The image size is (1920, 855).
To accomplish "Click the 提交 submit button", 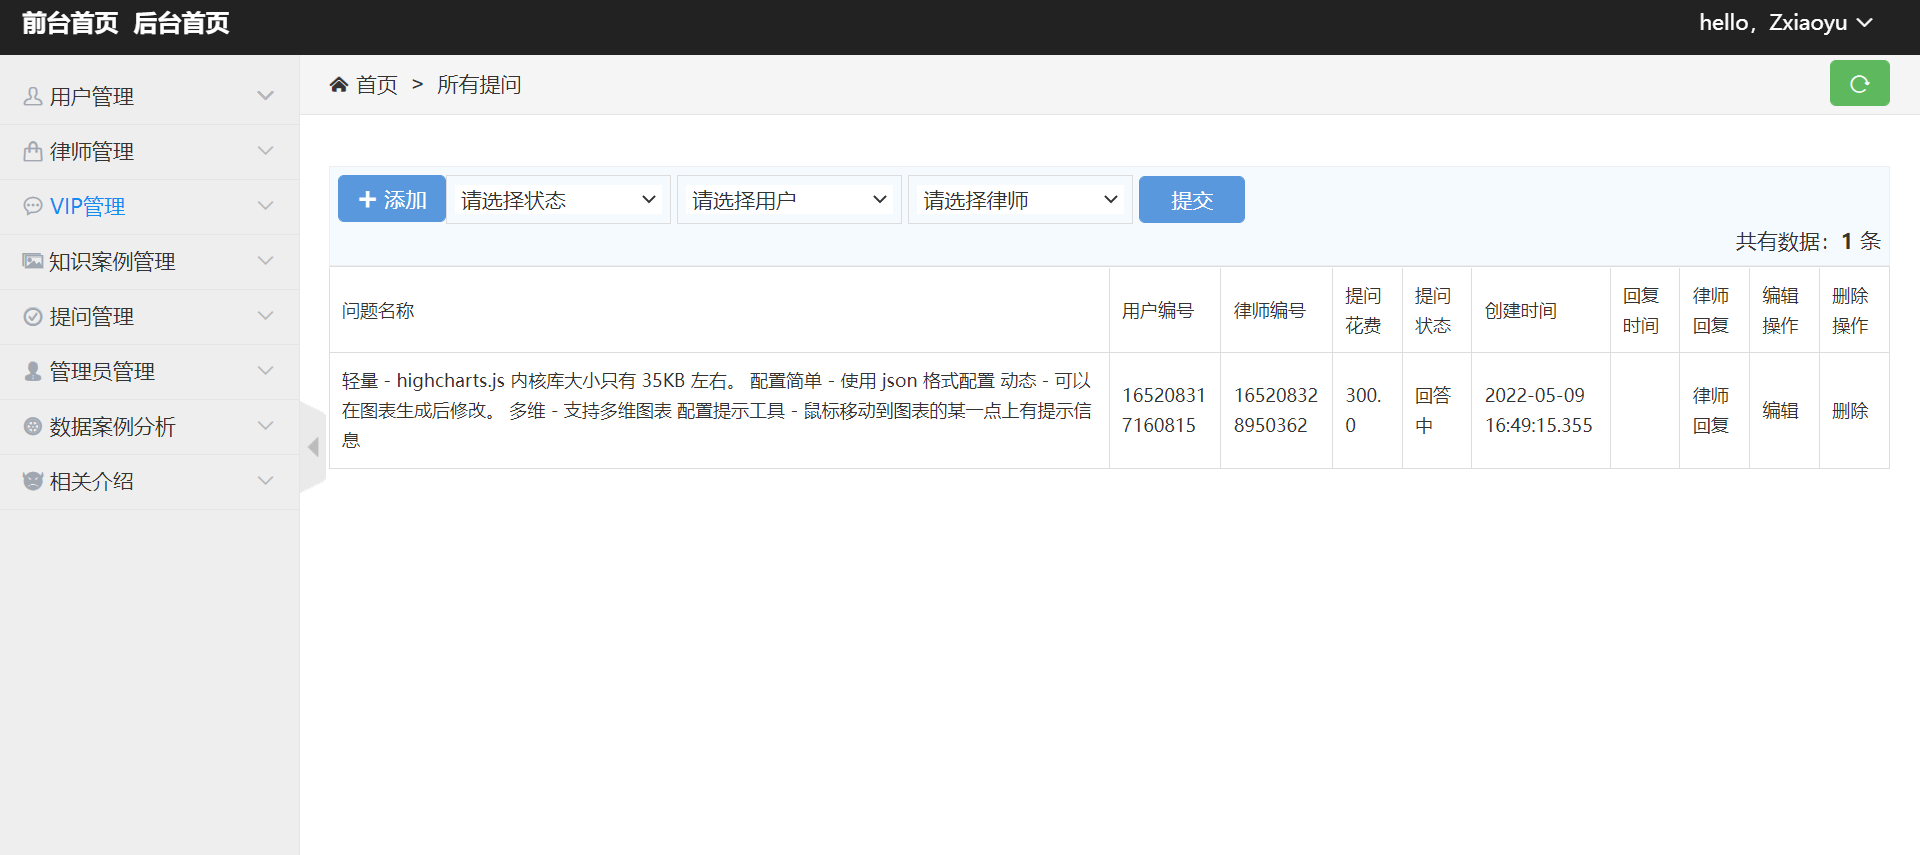I will 1192,200.
